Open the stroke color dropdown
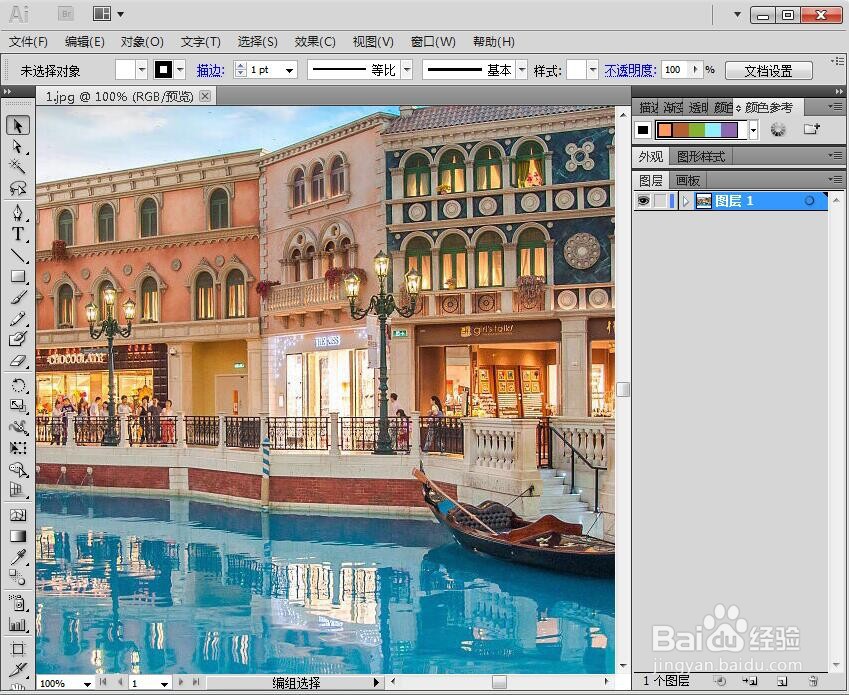Screen dimensions: 849x695 [180, 70]
